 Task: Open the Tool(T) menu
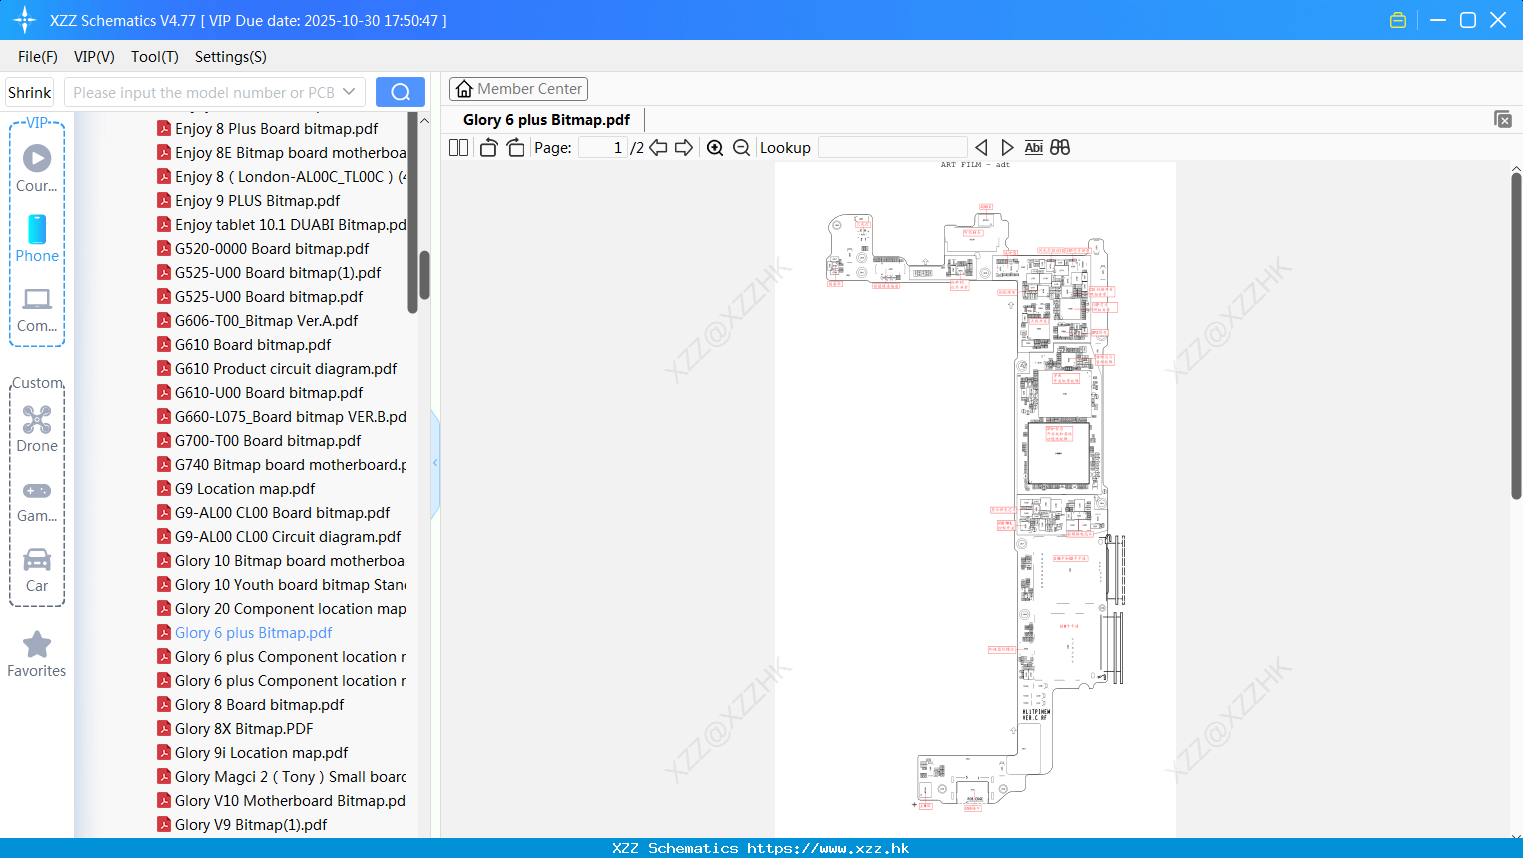pos(155,57)
